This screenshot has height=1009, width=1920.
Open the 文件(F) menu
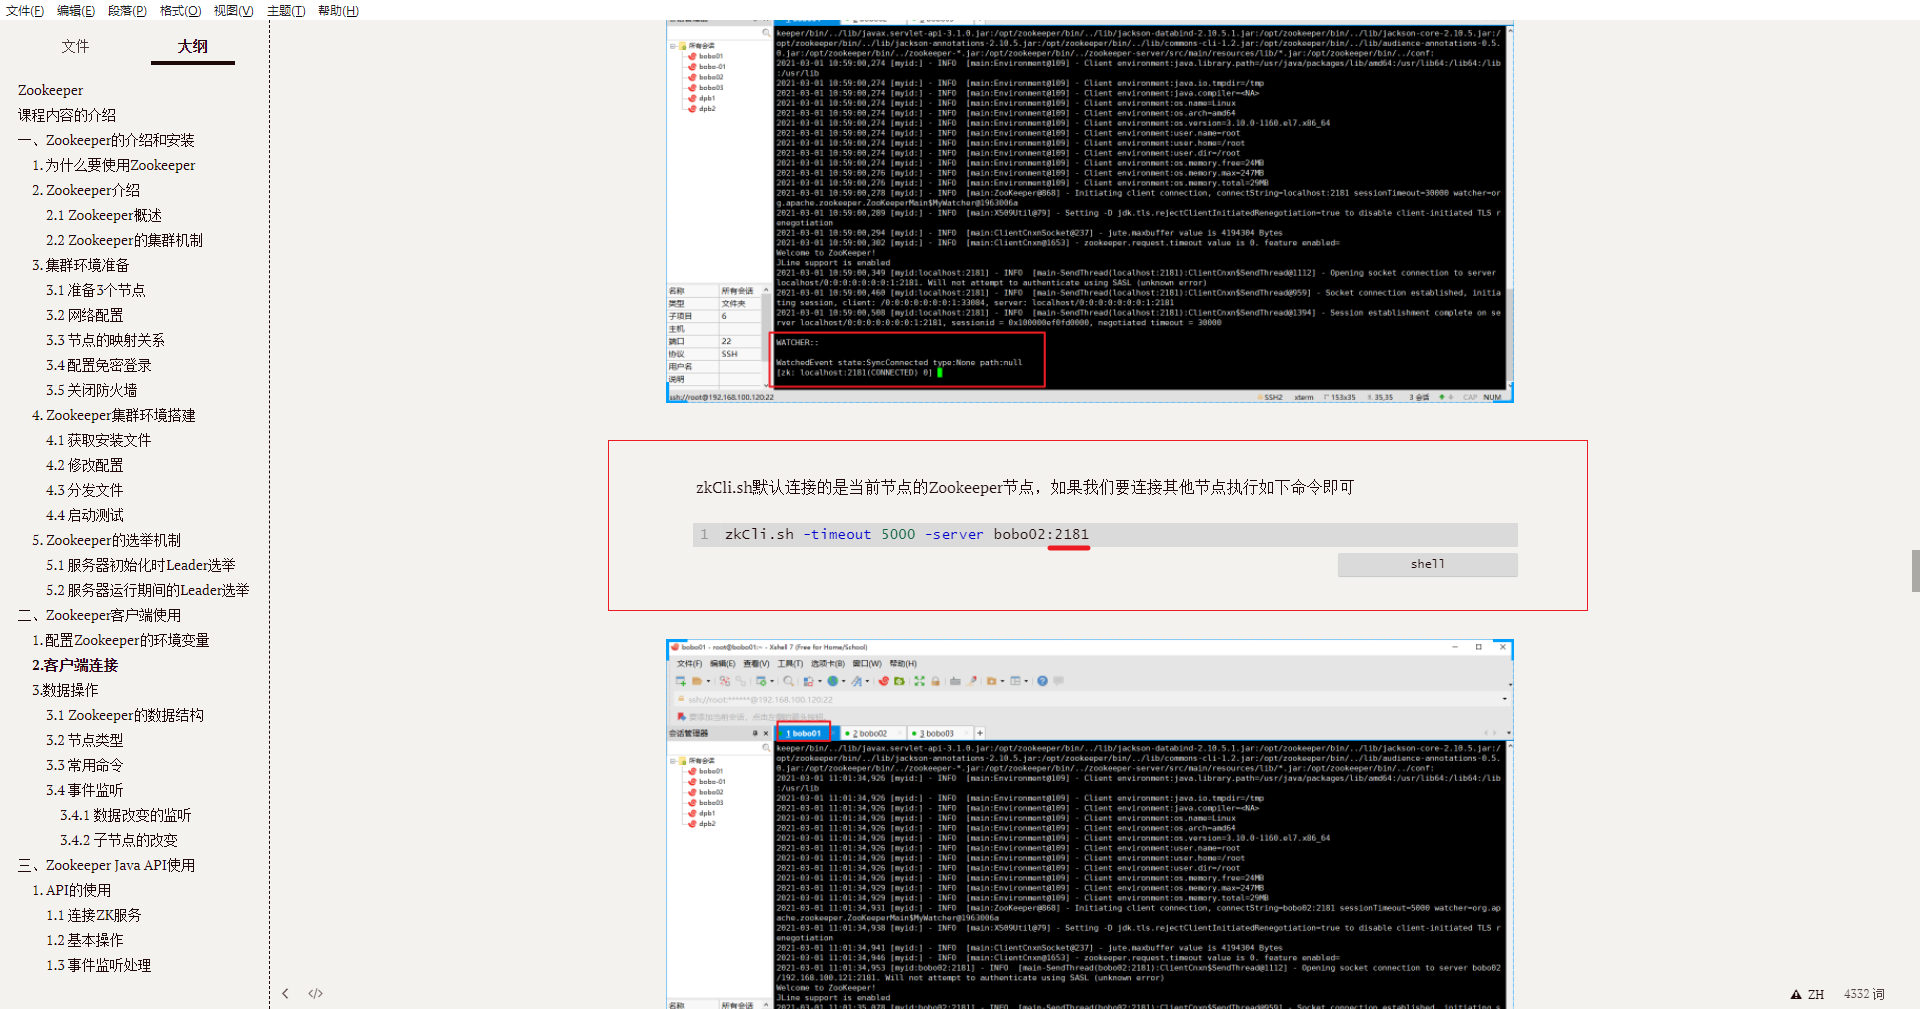25,11
